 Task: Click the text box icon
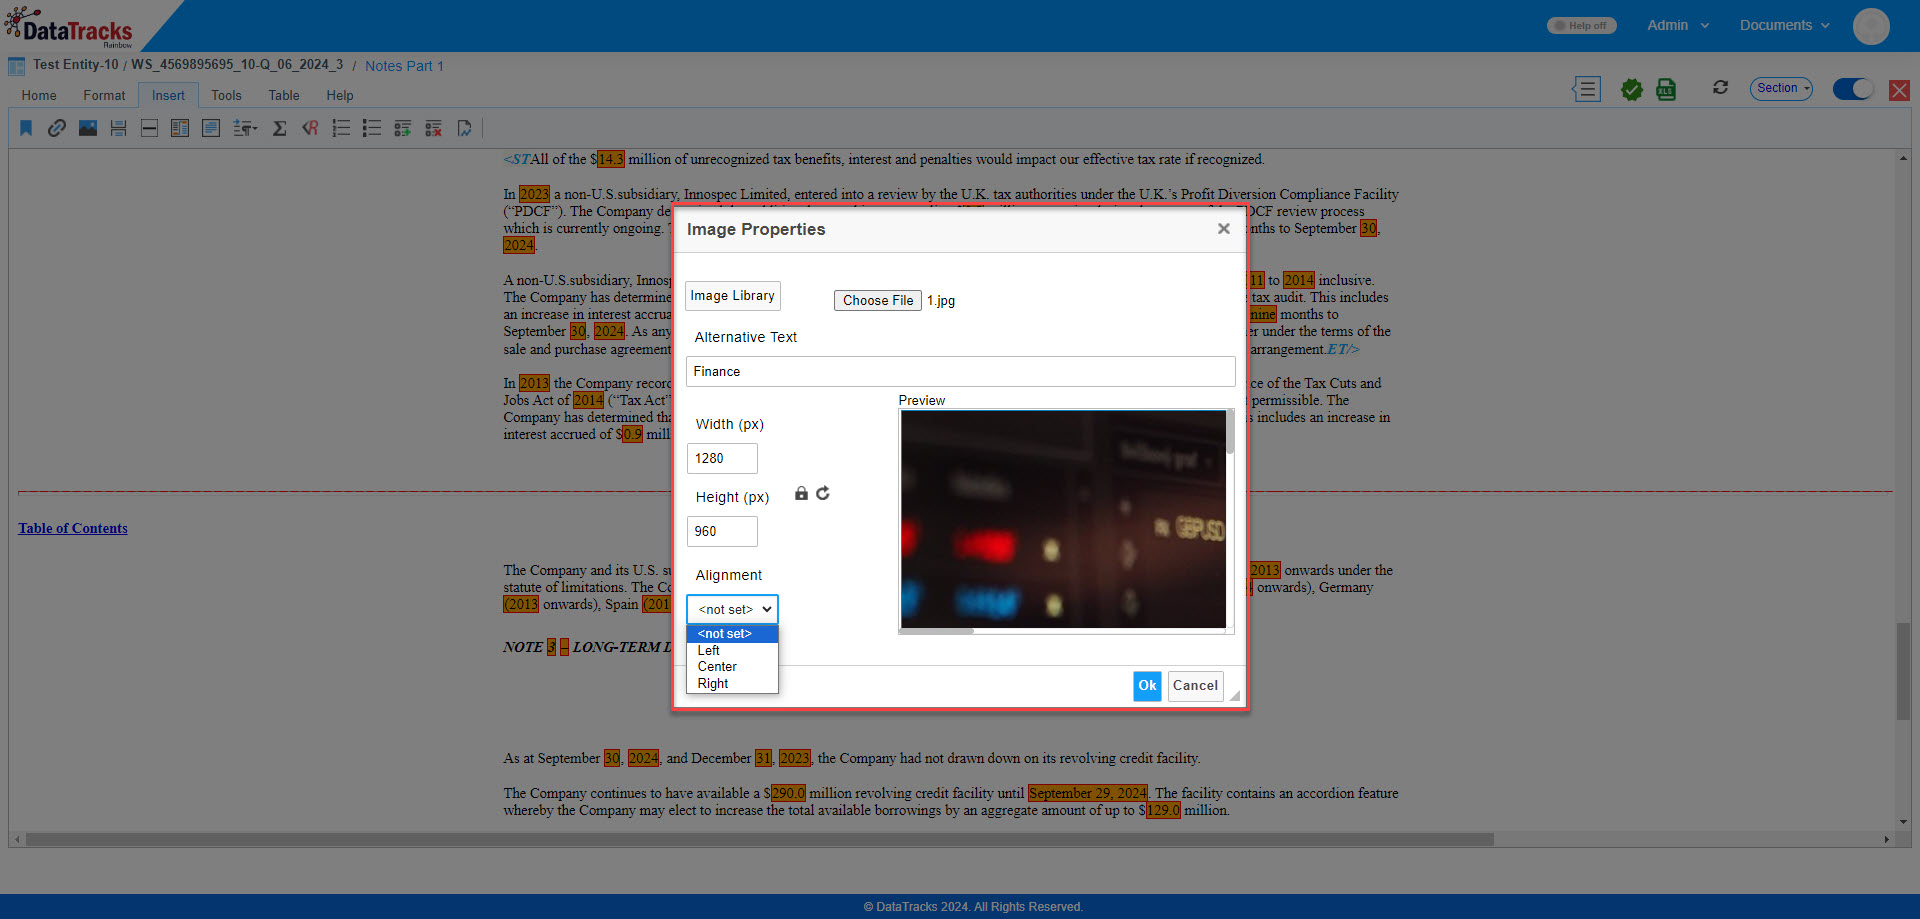[x=211, y=128]
